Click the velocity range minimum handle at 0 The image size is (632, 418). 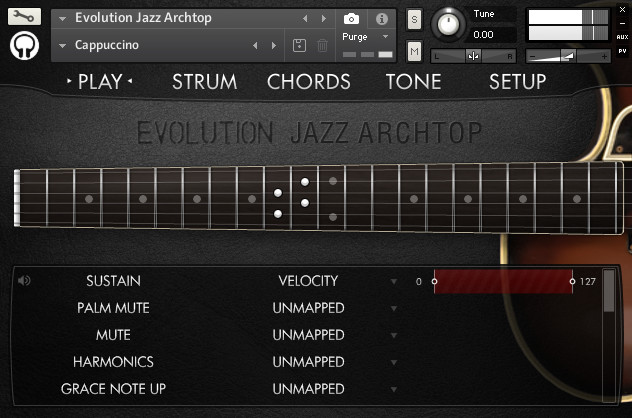tap(434, 281)
